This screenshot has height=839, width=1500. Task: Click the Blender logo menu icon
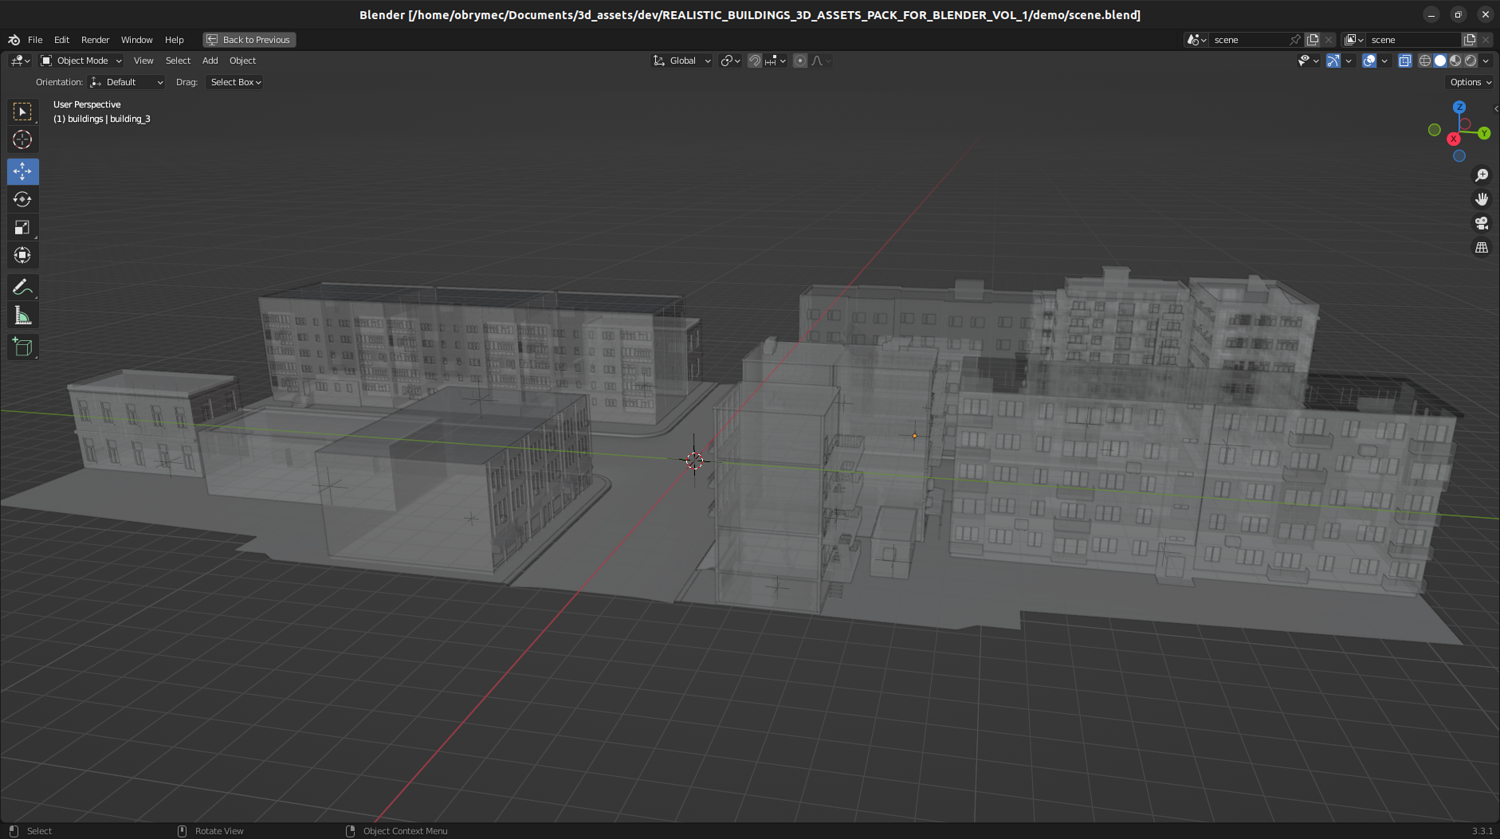[14, 40]
